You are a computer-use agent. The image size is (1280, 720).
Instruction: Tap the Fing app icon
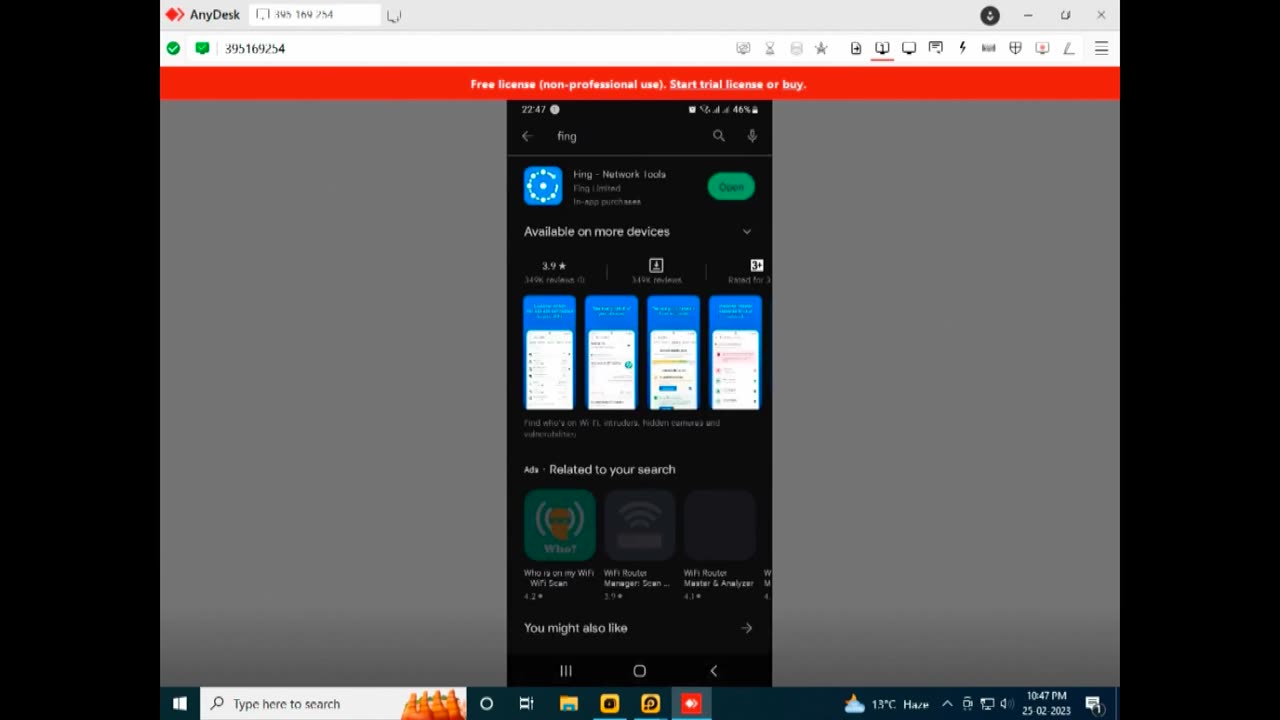point(543,186)
